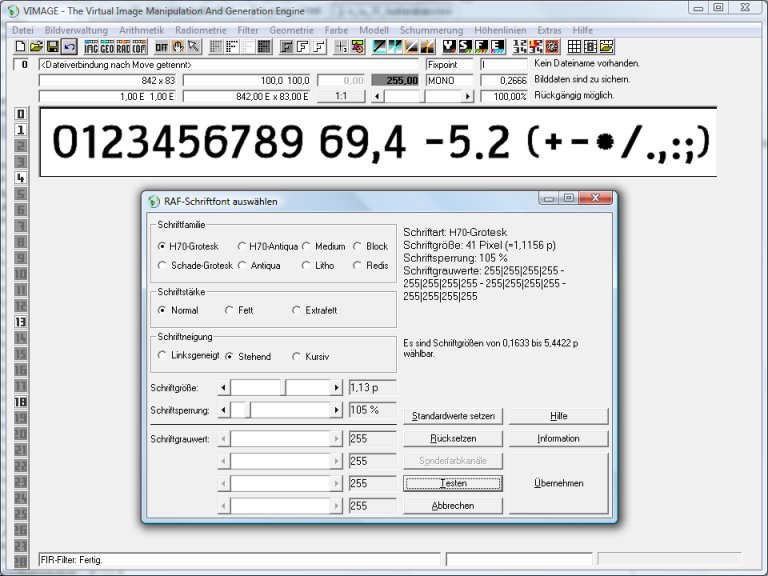Select the H70-Antiqua font family option
The image size is (768, 576).
pos(243,246)
